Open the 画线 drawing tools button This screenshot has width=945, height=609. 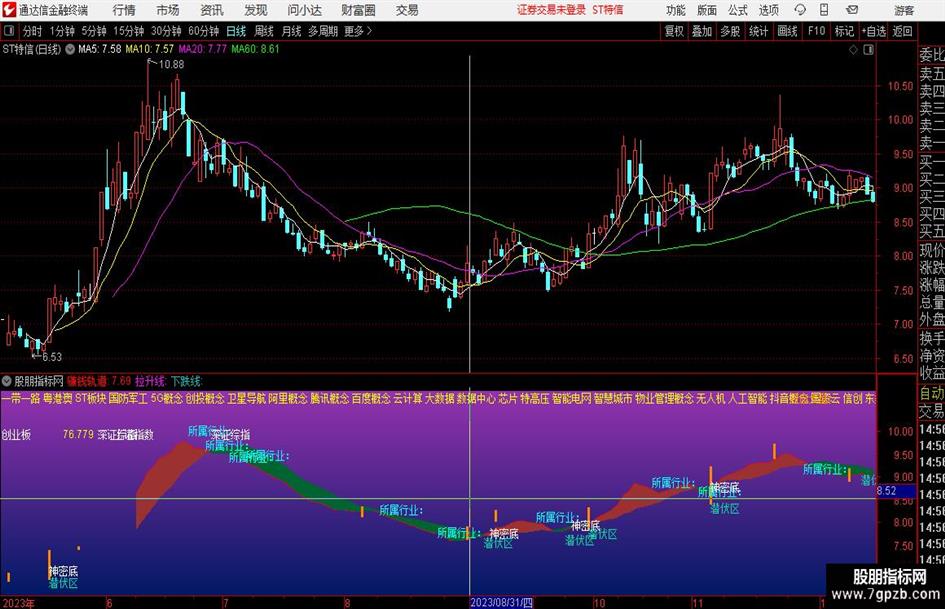pyautogui.click(x=787, y=31)
